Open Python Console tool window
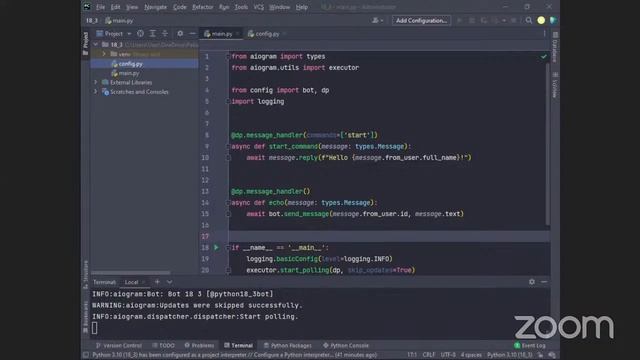This screenshot has width=640, height=360. (346, 345)
